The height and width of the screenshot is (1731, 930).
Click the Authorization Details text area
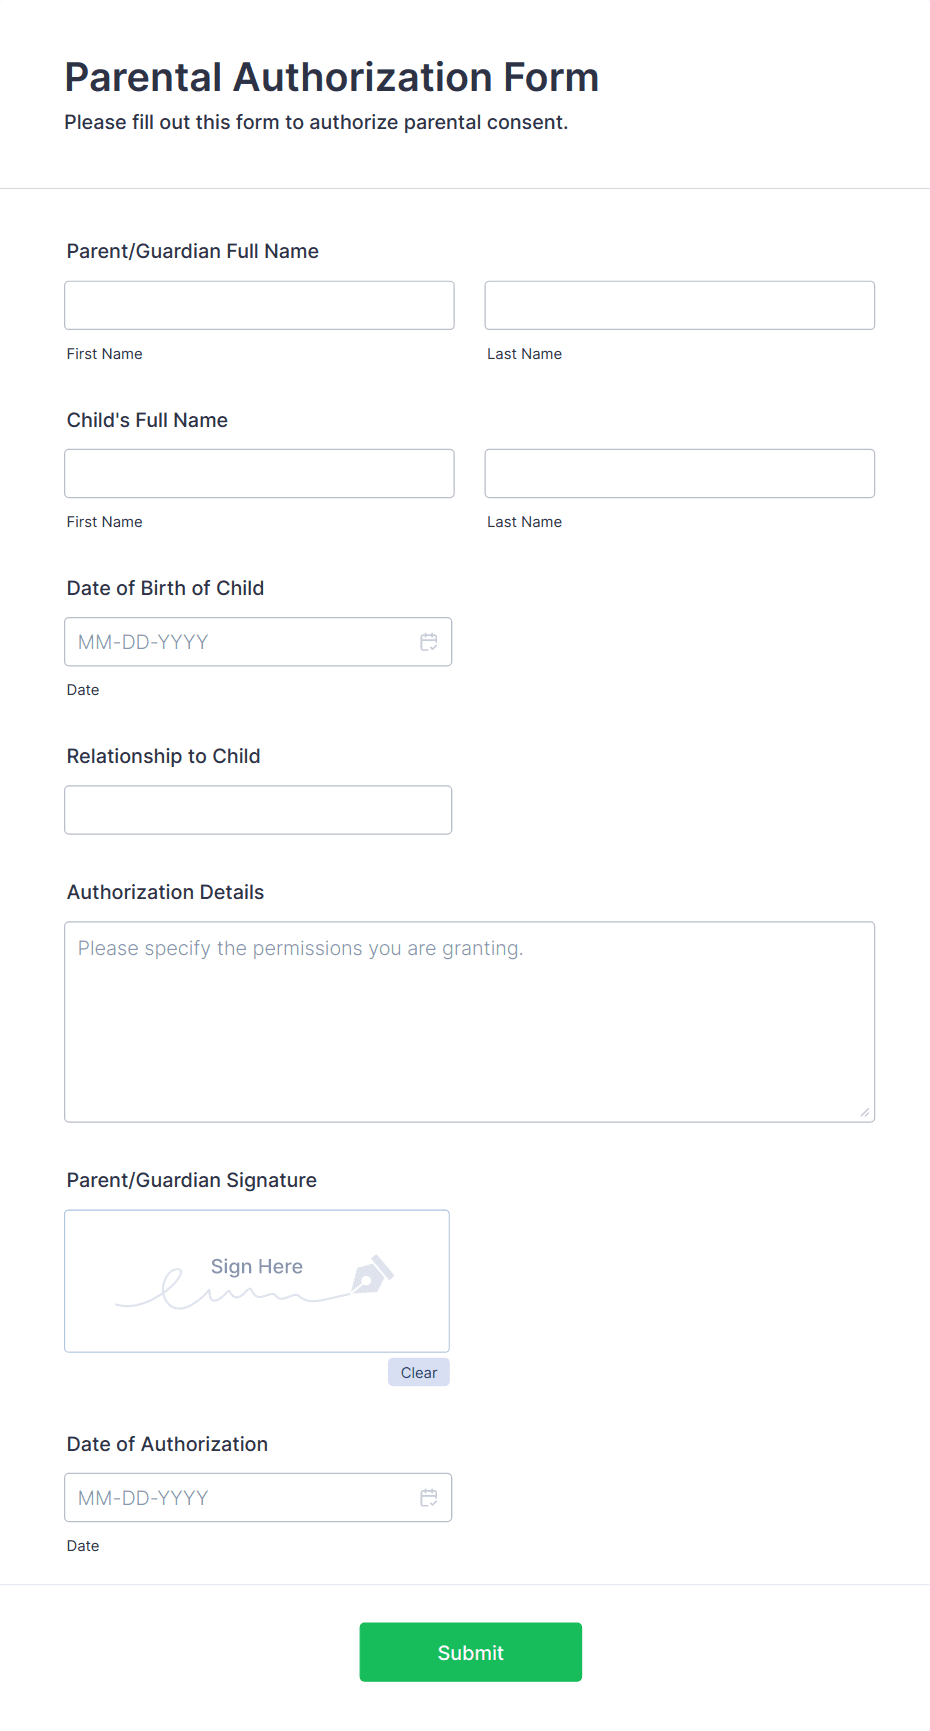pyautogui.click(x=469, y=1022)
